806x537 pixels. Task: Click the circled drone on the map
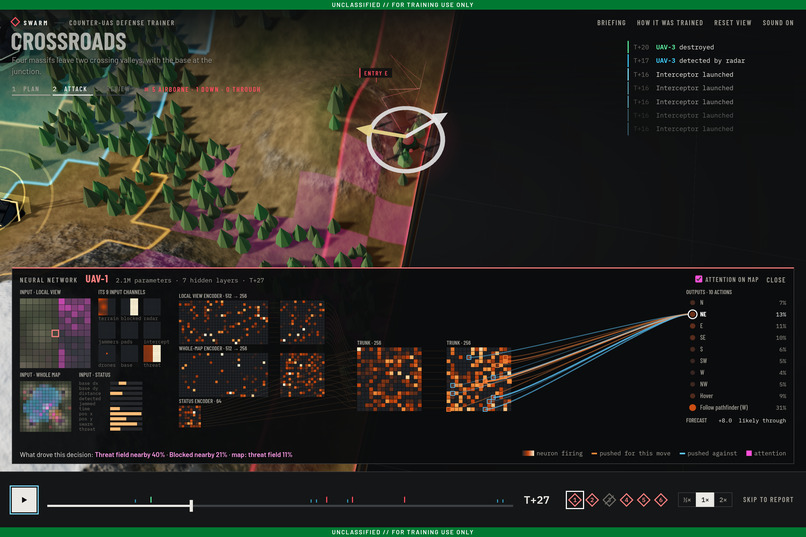point(406,140)
